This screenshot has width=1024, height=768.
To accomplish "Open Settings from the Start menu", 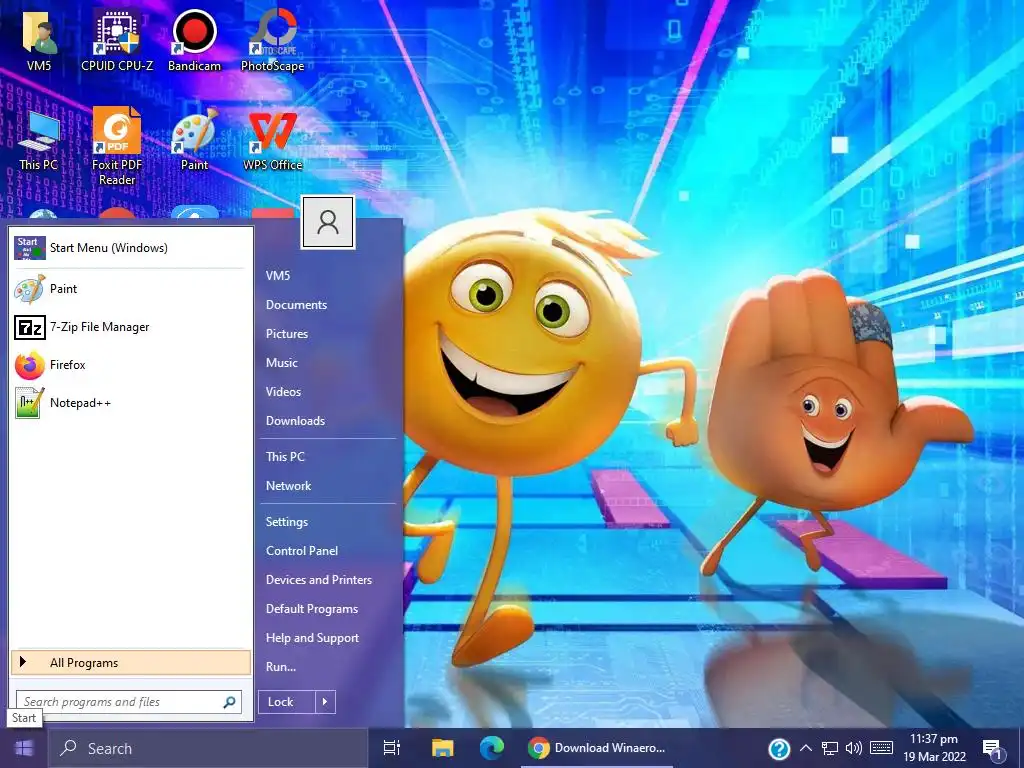I will (287, 522).
